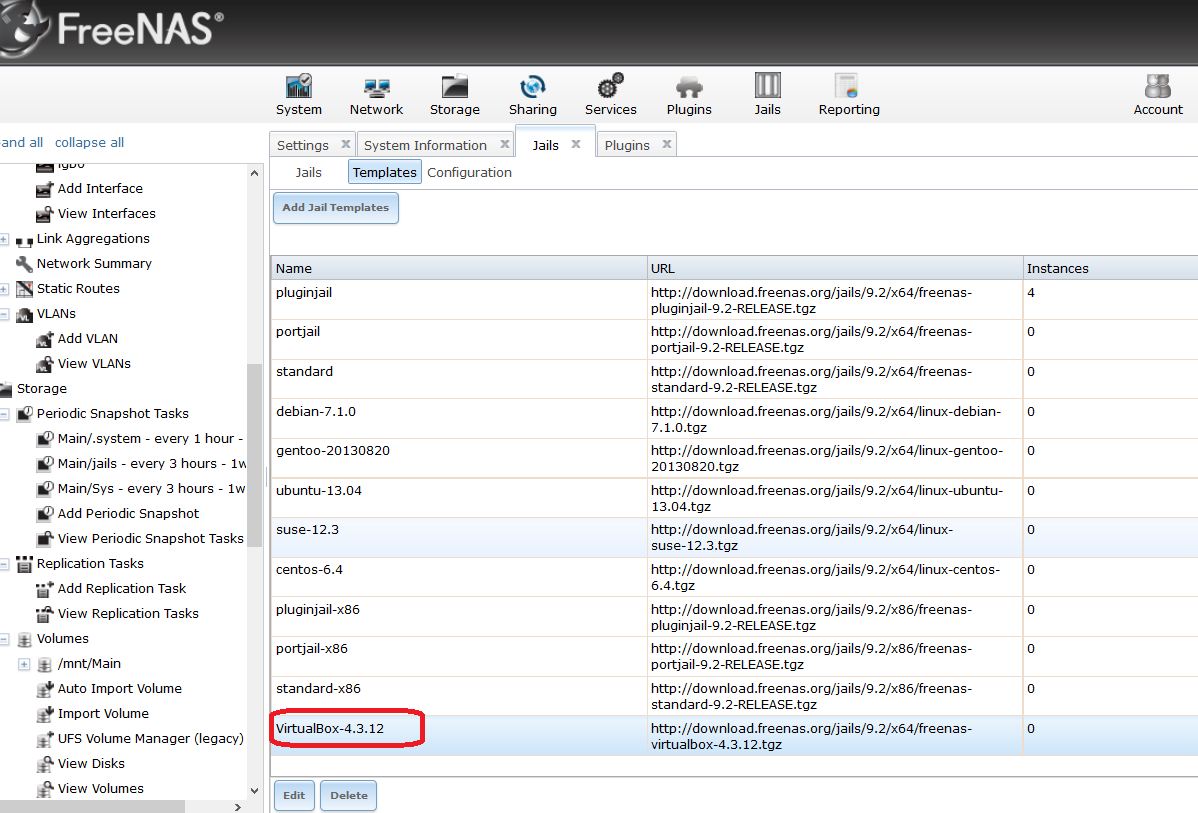Click the View Replication Tasks icon
This screenshot has height=813, width=1198.
45,614
